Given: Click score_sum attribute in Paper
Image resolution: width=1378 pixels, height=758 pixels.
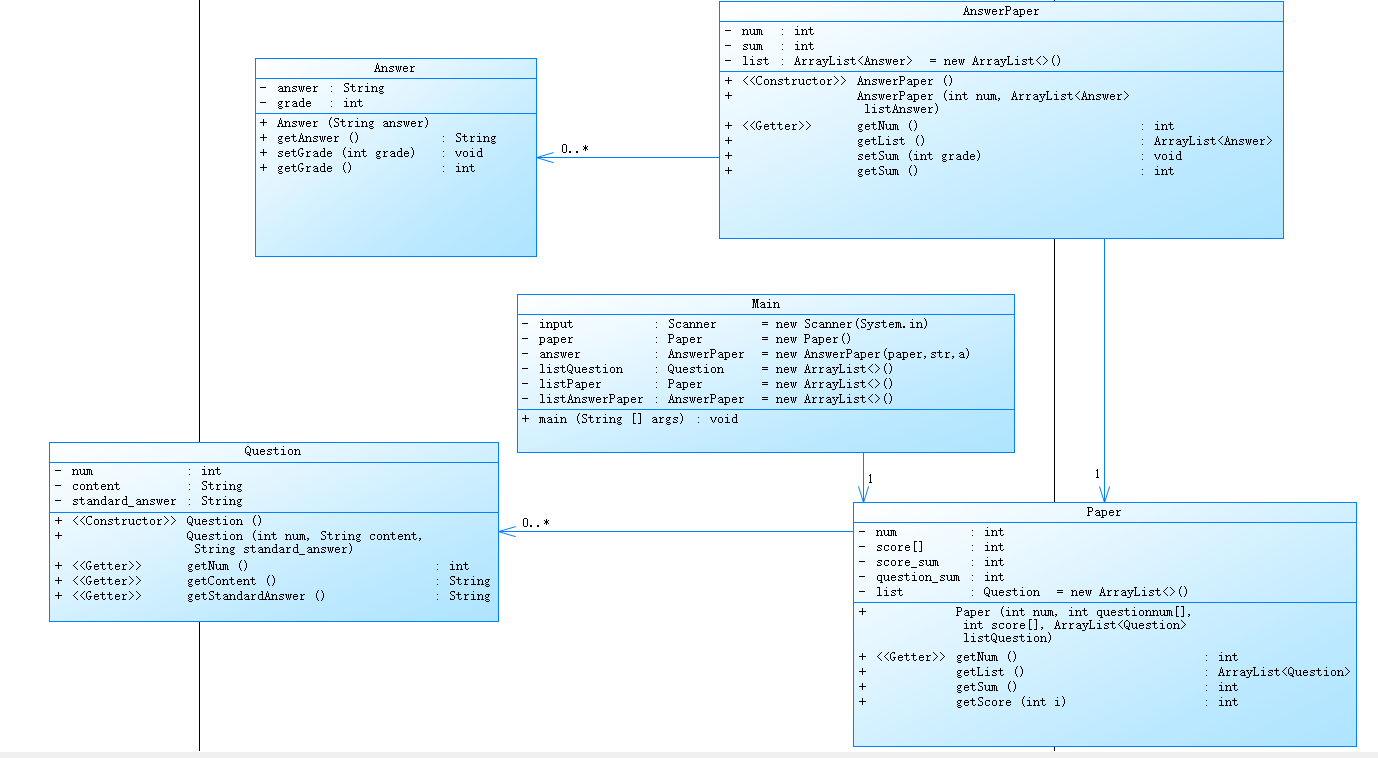Looking at the screenshot, I should coord(931,562).
